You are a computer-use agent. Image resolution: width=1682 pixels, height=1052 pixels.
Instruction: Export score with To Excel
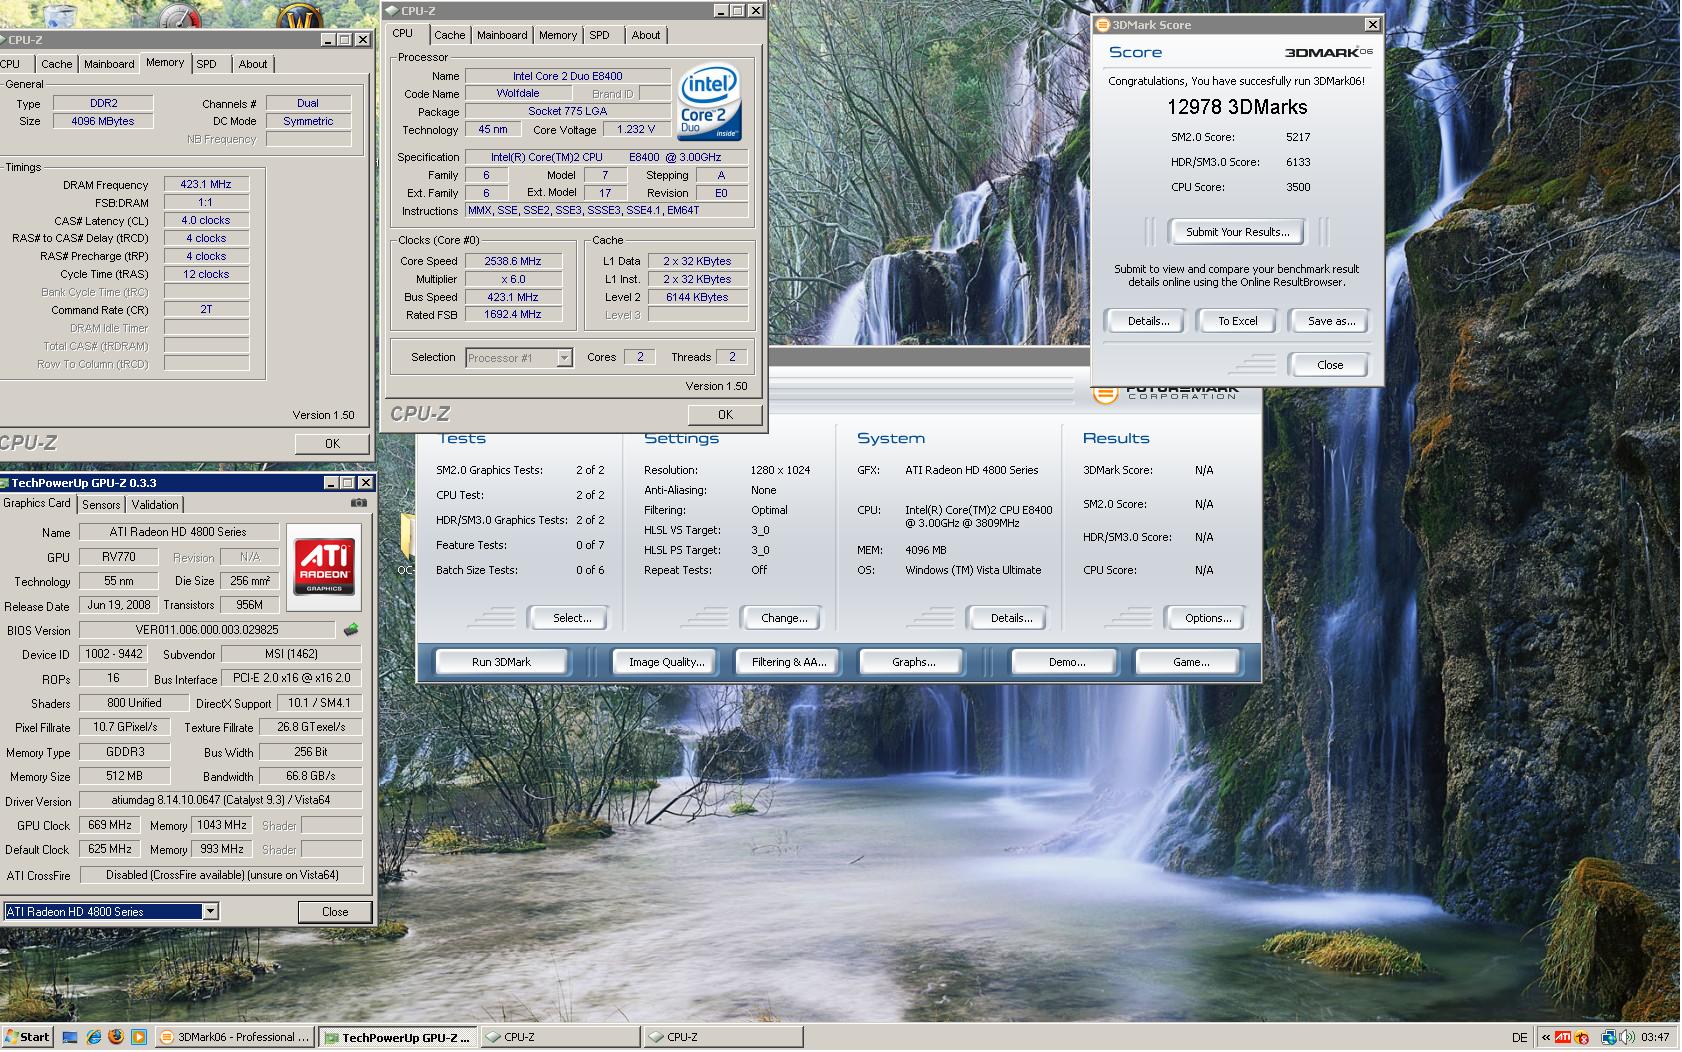(x=1237, y=321)
